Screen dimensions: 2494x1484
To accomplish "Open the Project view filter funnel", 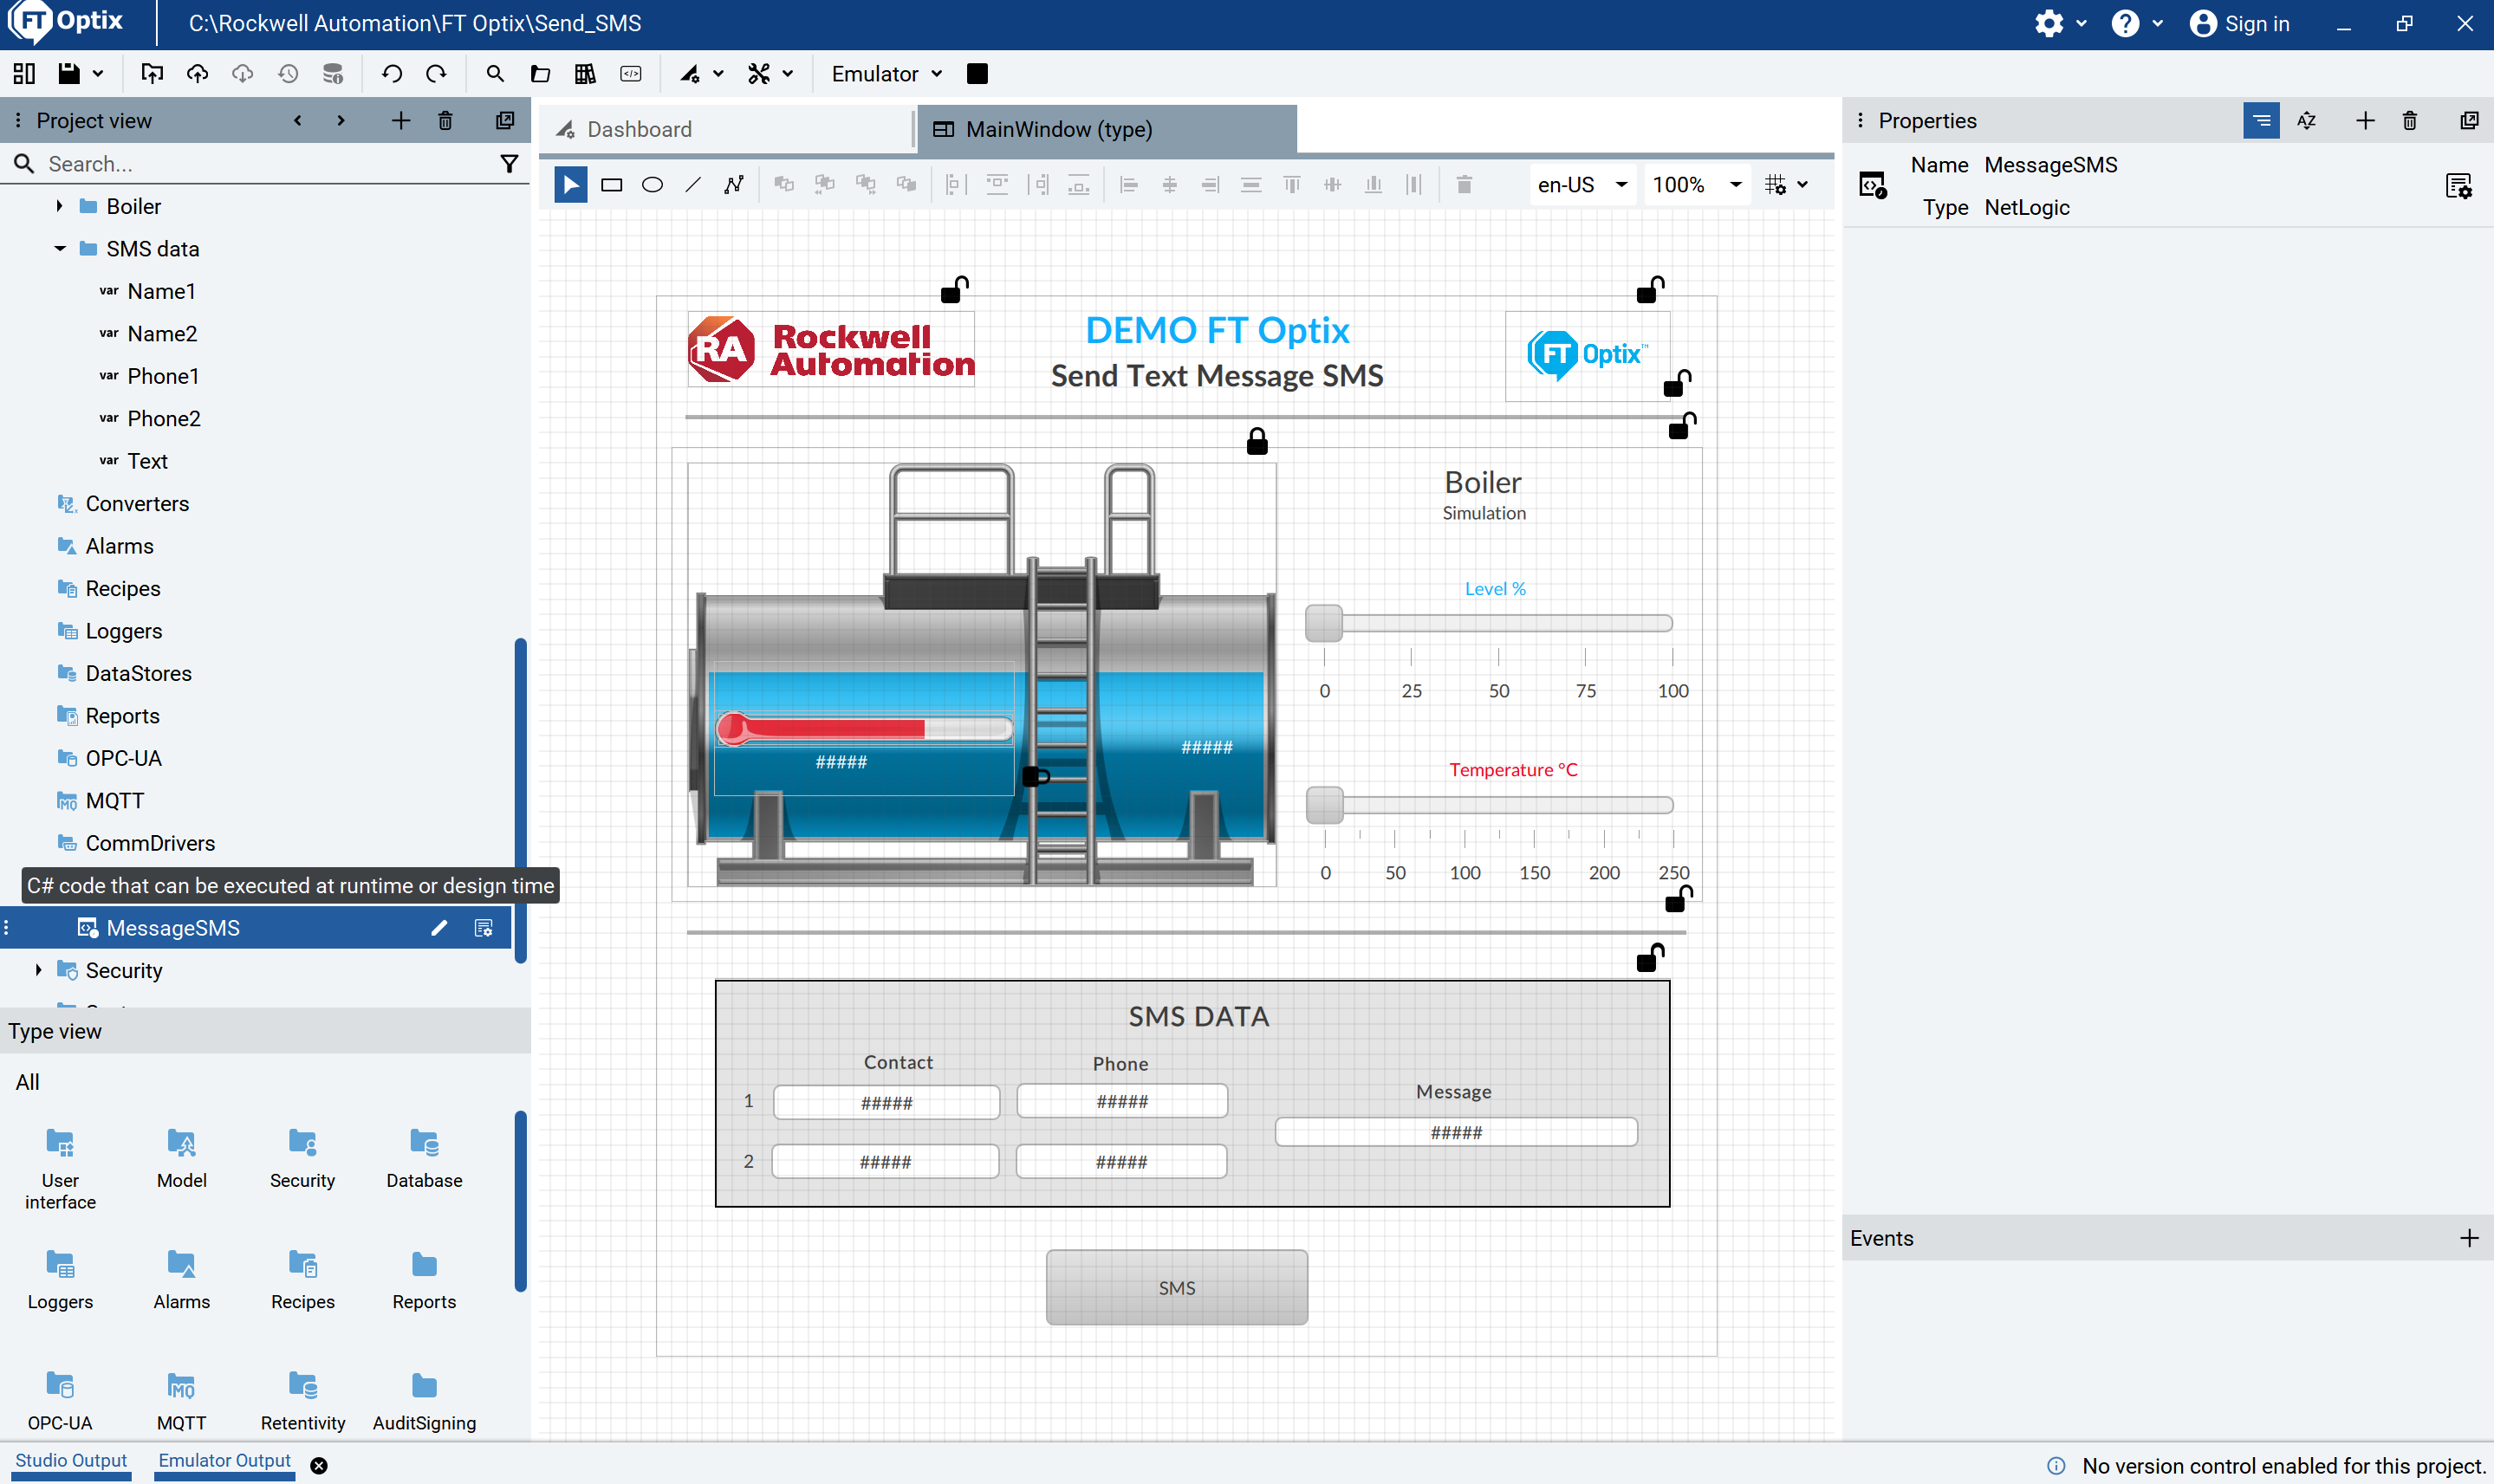I will (509, 164).
